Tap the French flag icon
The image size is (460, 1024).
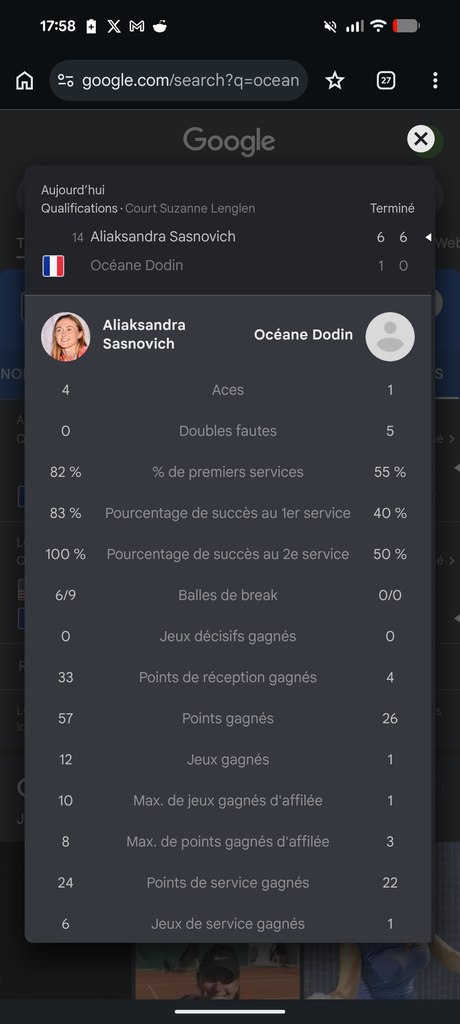53,266
